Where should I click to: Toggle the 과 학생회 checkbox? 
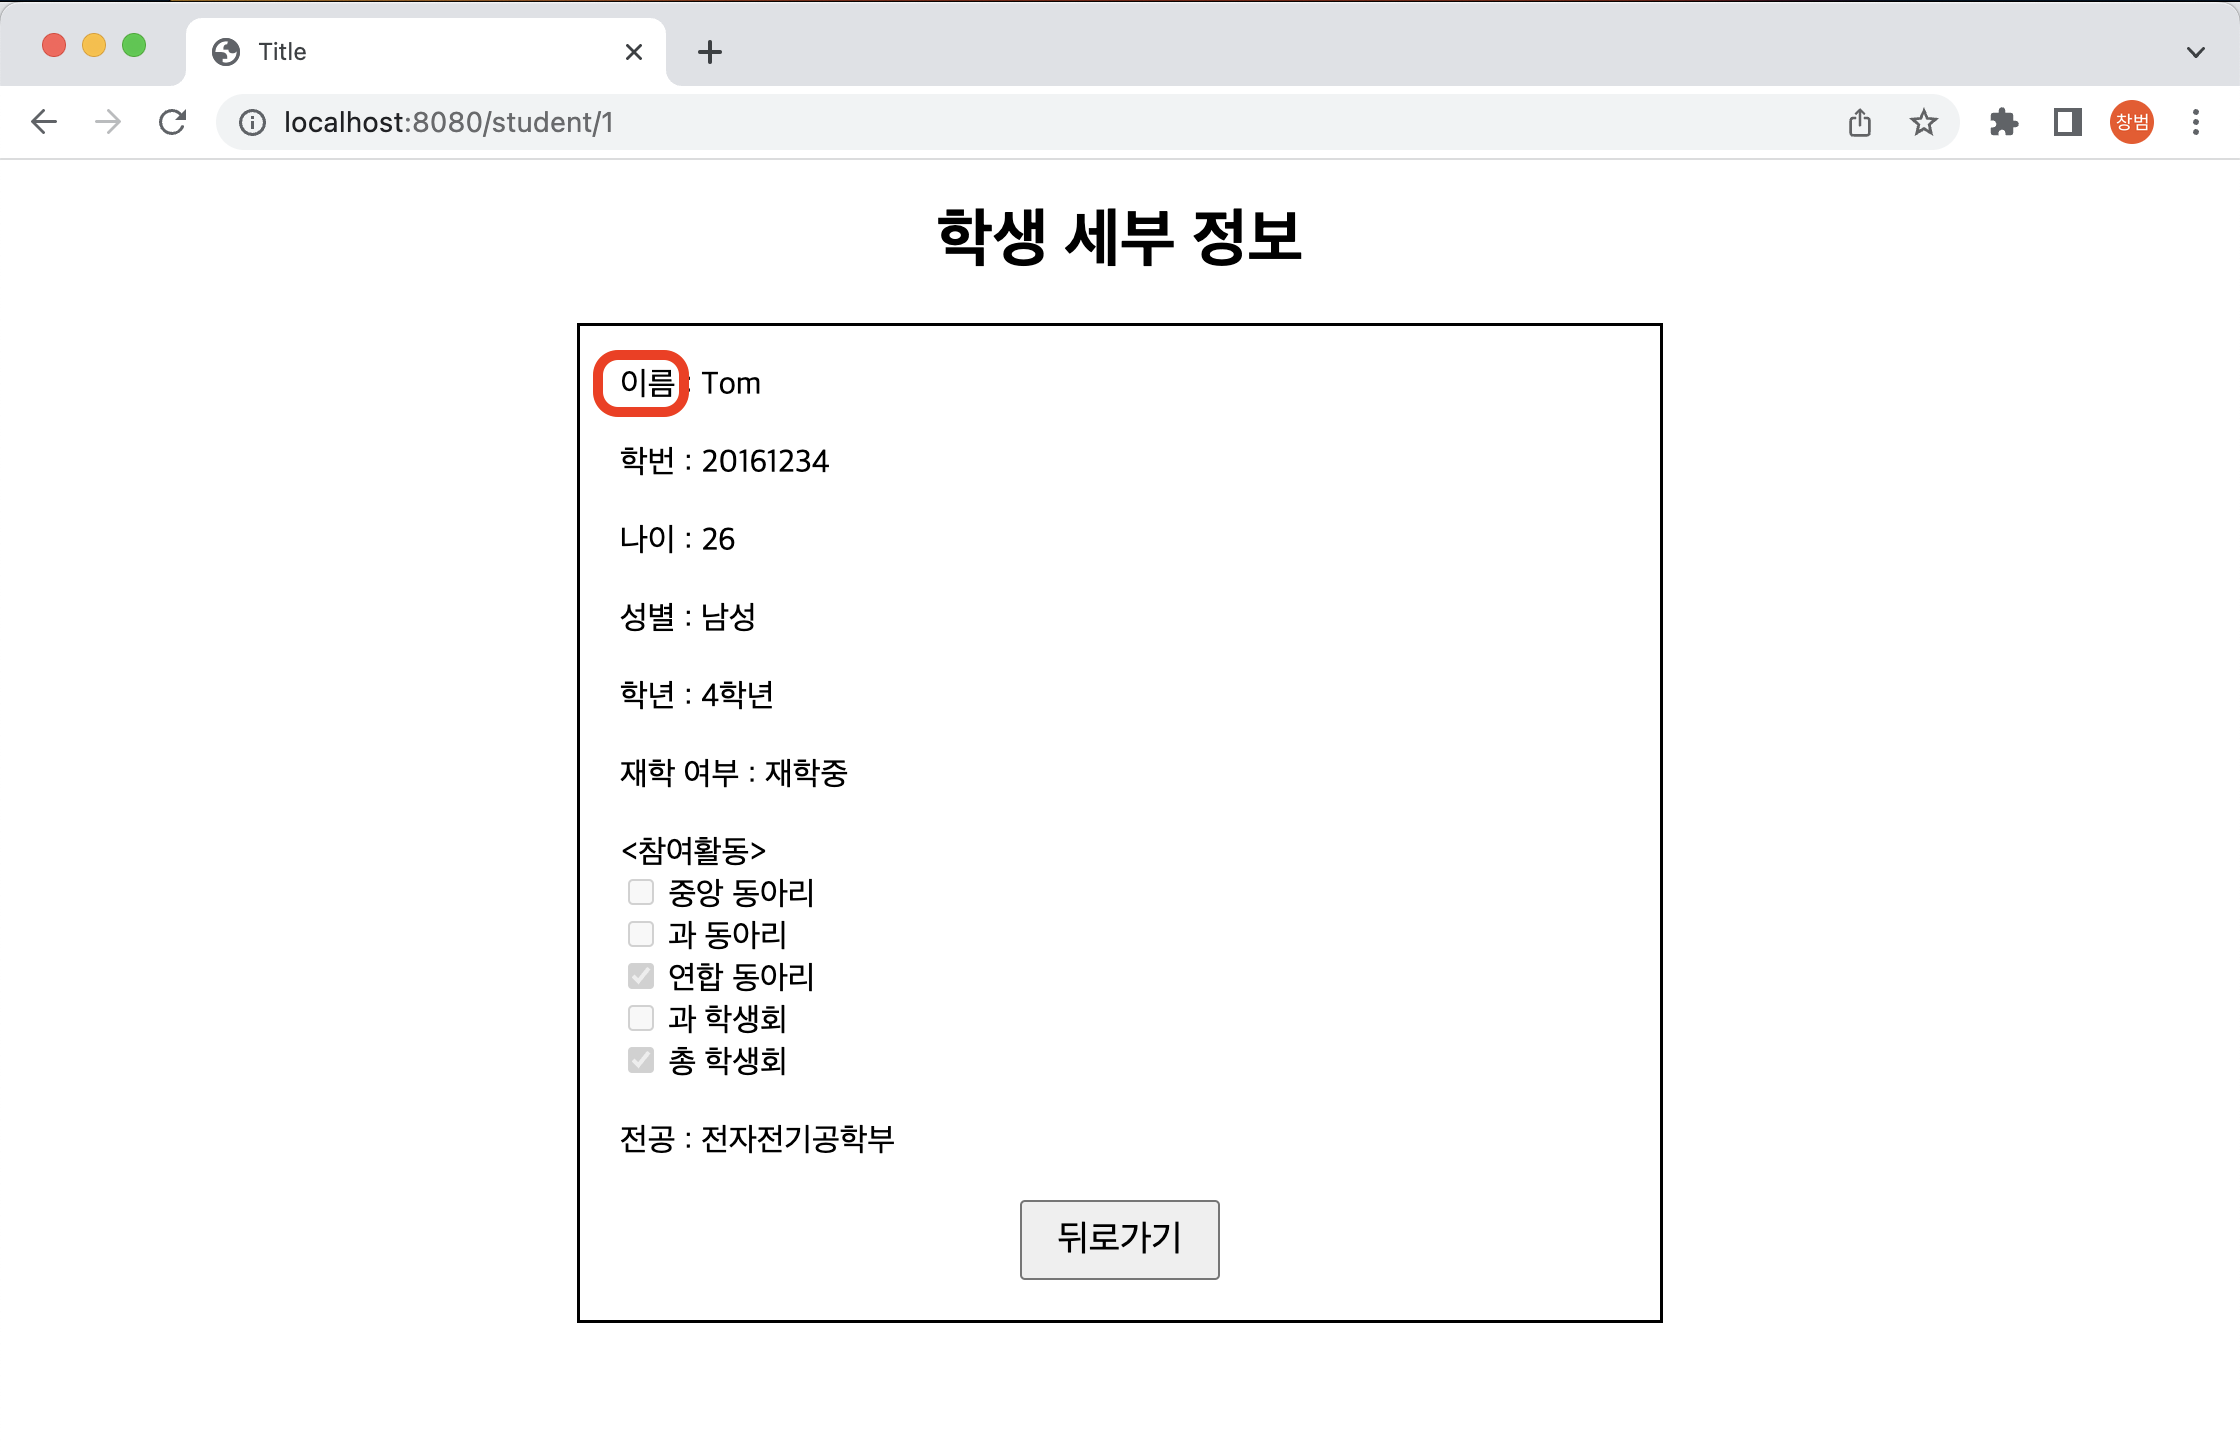tap(640, 1018)
